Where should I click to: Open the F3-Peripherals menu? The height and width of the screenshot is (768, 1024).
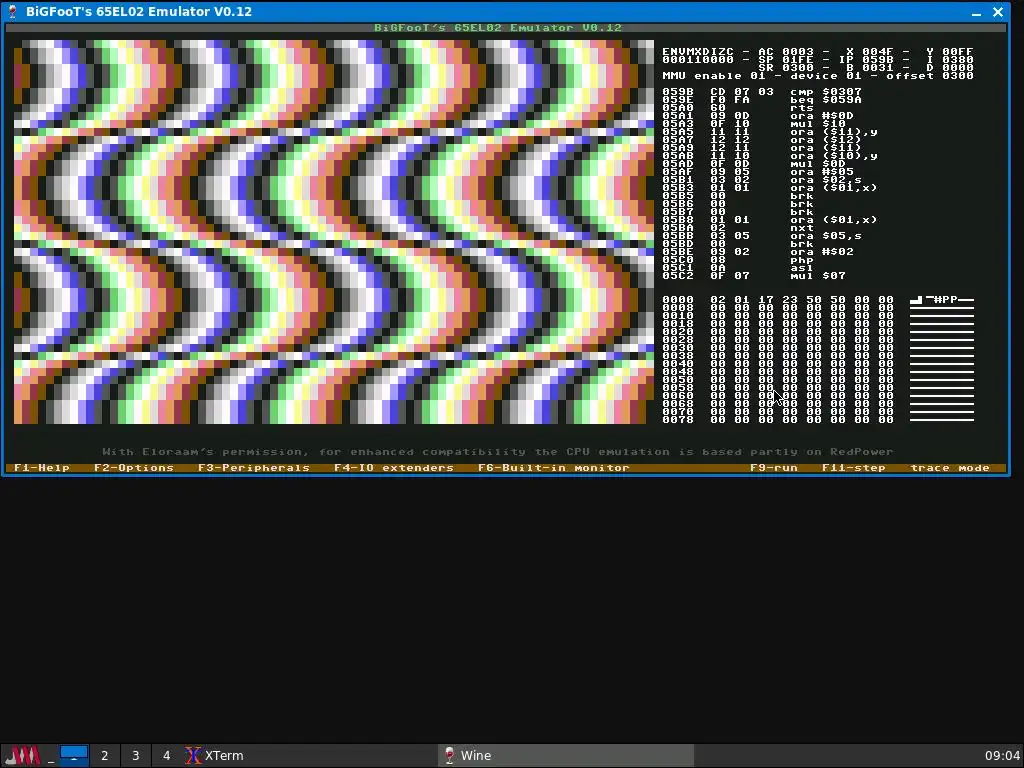253,468
